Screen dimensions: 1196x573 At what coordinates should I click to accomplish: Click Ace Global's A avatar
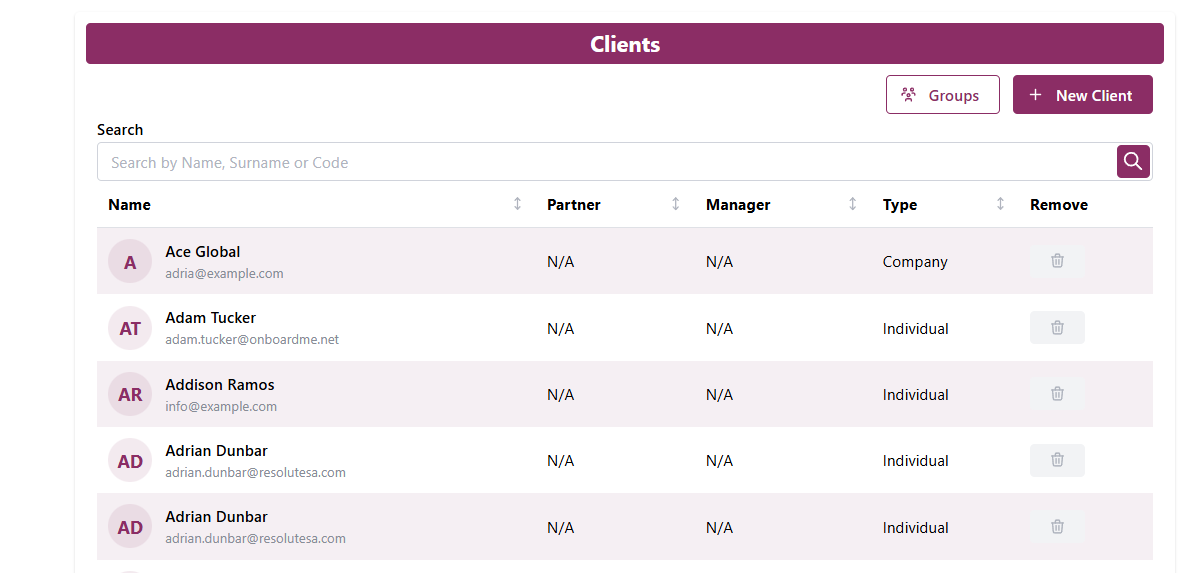[130, 262]
